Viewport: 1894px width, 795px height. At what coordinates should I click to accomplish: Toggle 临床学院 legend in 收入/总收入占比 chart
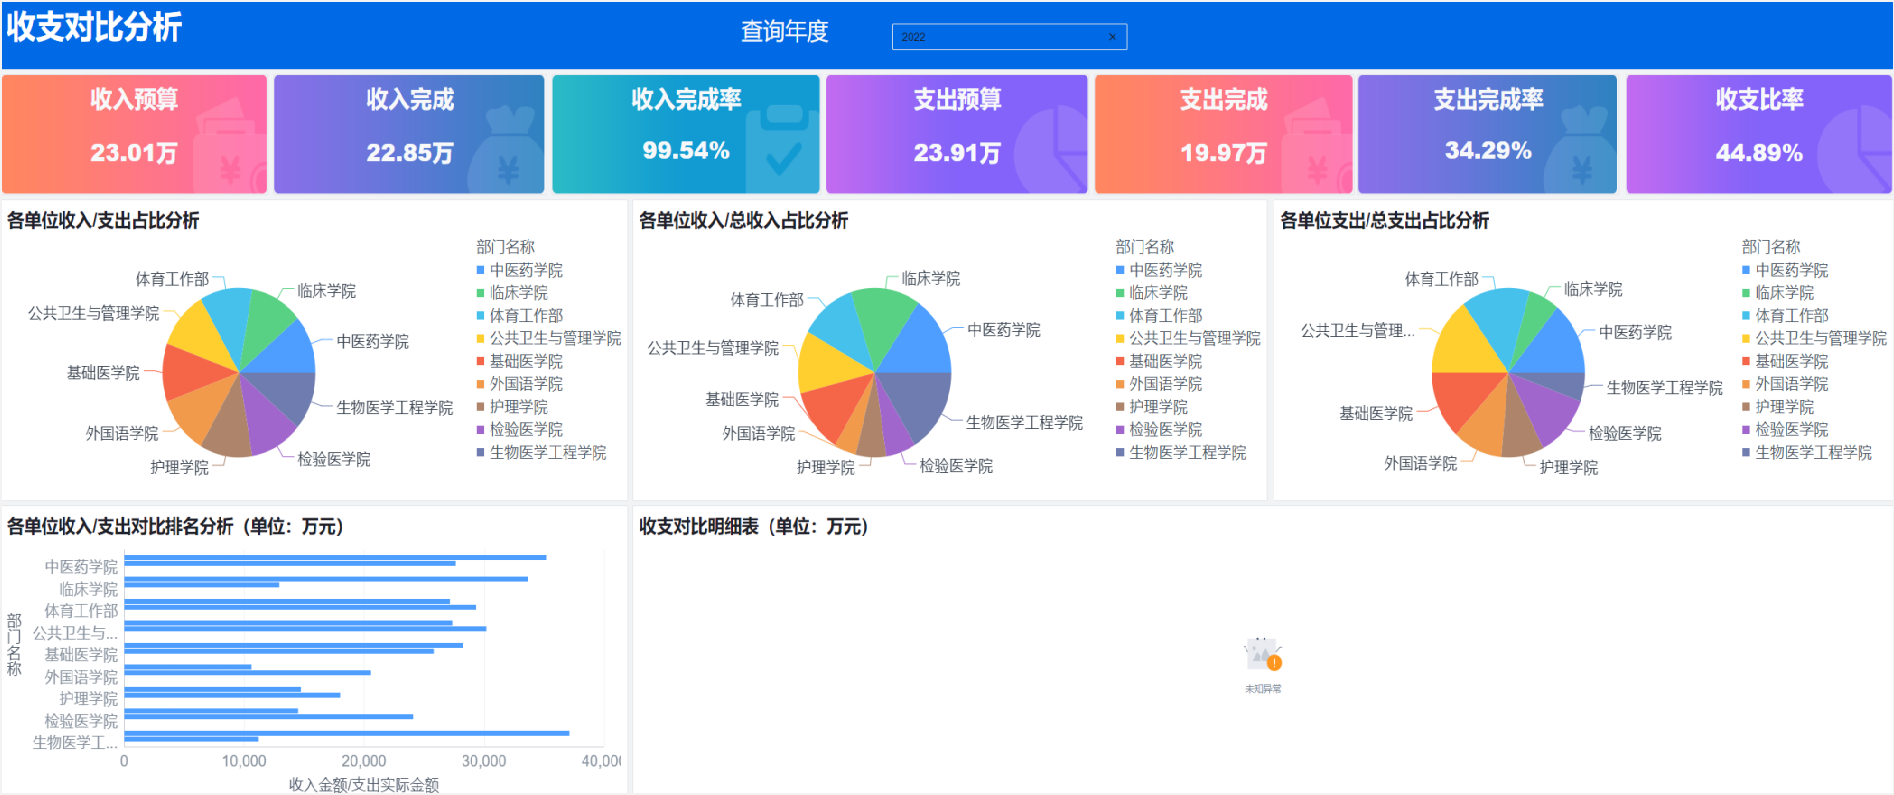[x=1152, y=293]
